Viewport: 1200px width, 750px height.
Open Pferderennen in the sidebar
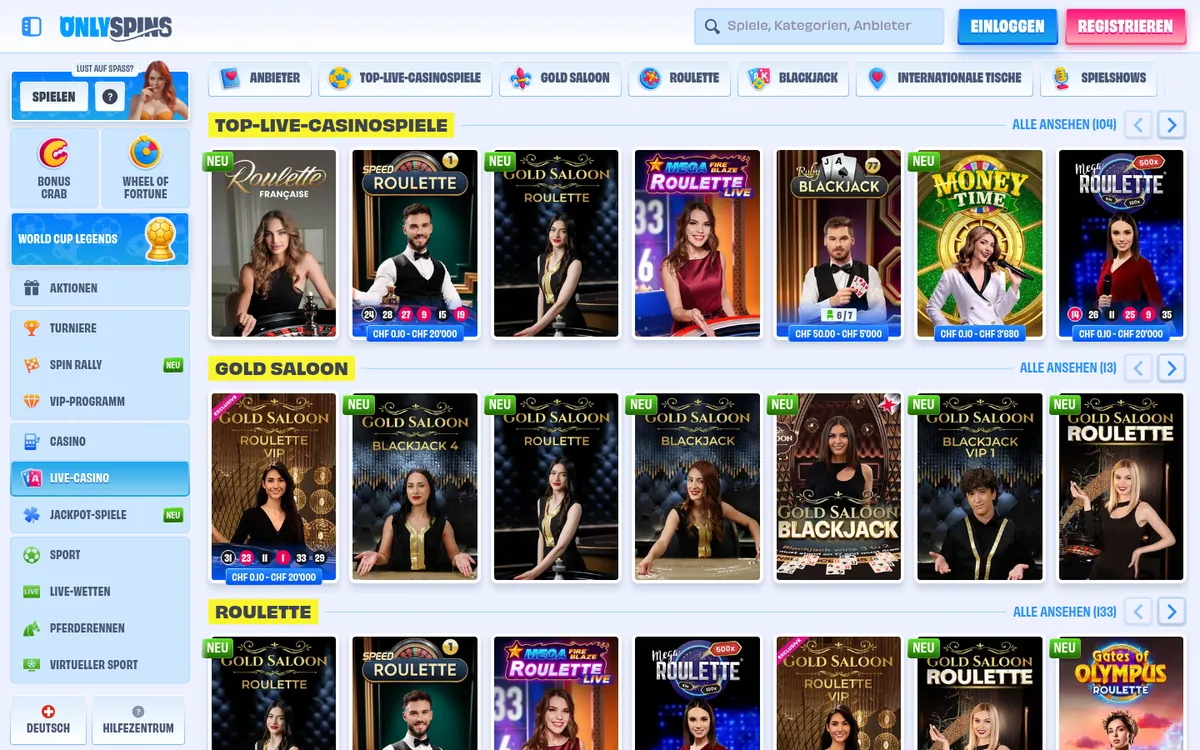(x=100, y=628)
